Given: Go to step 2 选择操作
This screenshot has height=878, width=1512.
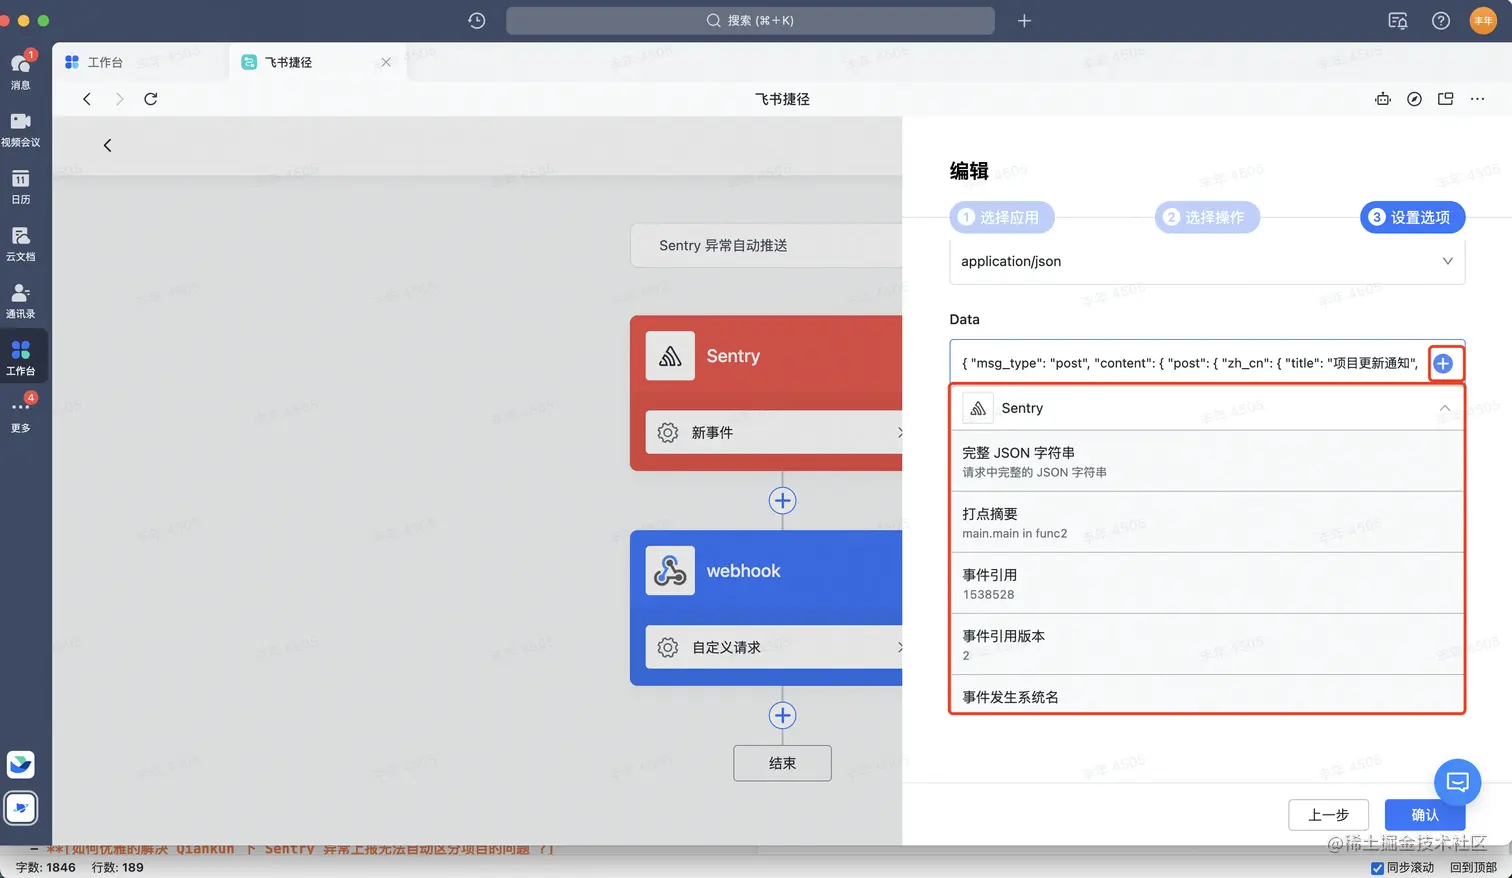Looking at the screenshot, I should pos(1207,217).
